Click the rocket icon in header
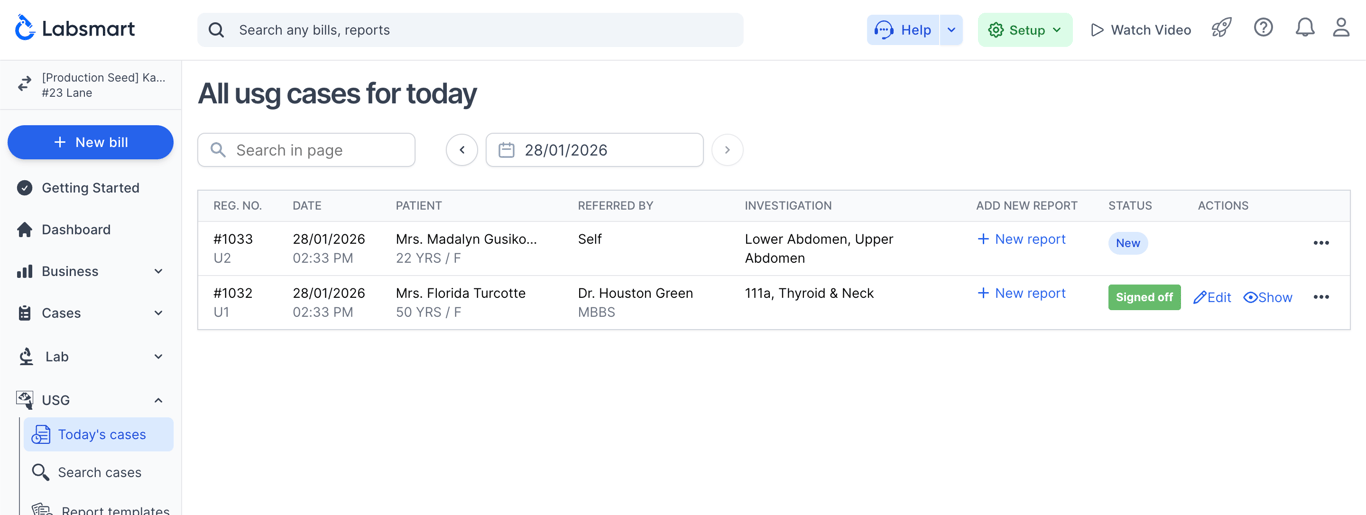 click(1221, 29)
